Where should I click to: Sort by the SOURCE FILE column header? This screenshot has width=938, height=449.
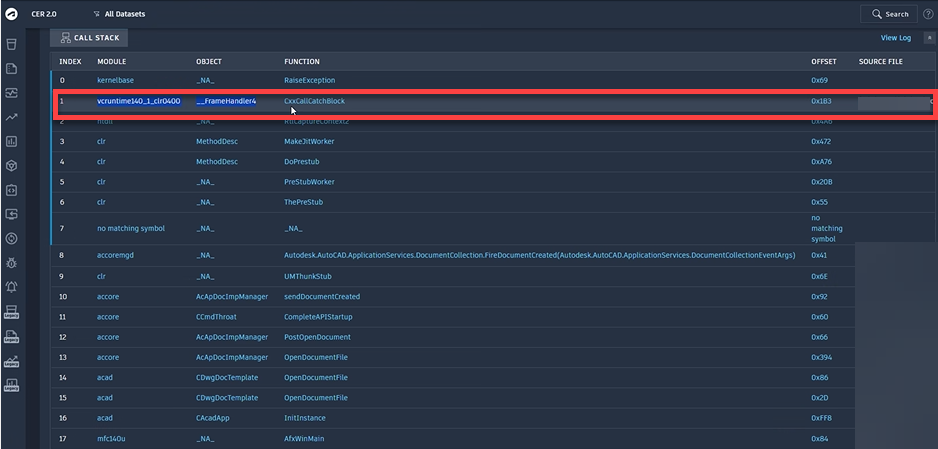[881, 62]
